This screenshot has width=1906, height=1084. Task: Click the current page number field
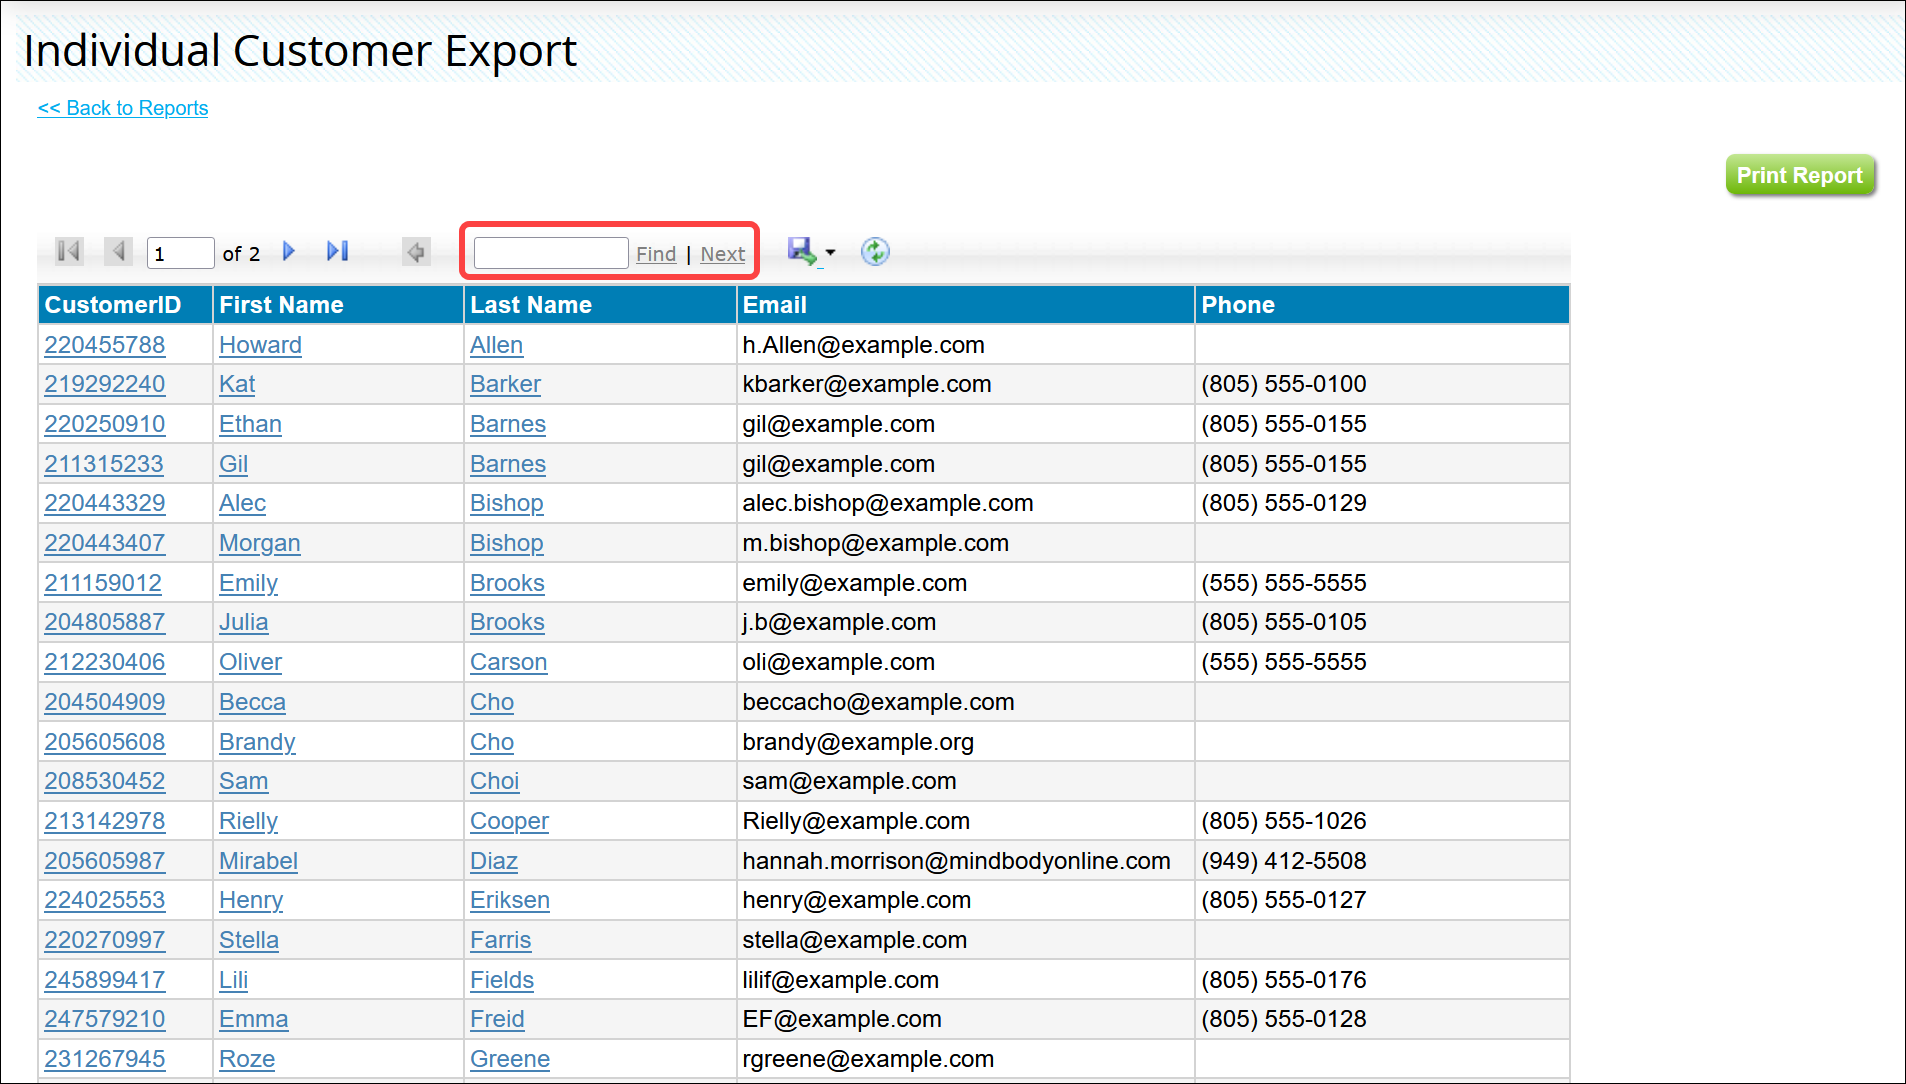(x=180, y=253)
